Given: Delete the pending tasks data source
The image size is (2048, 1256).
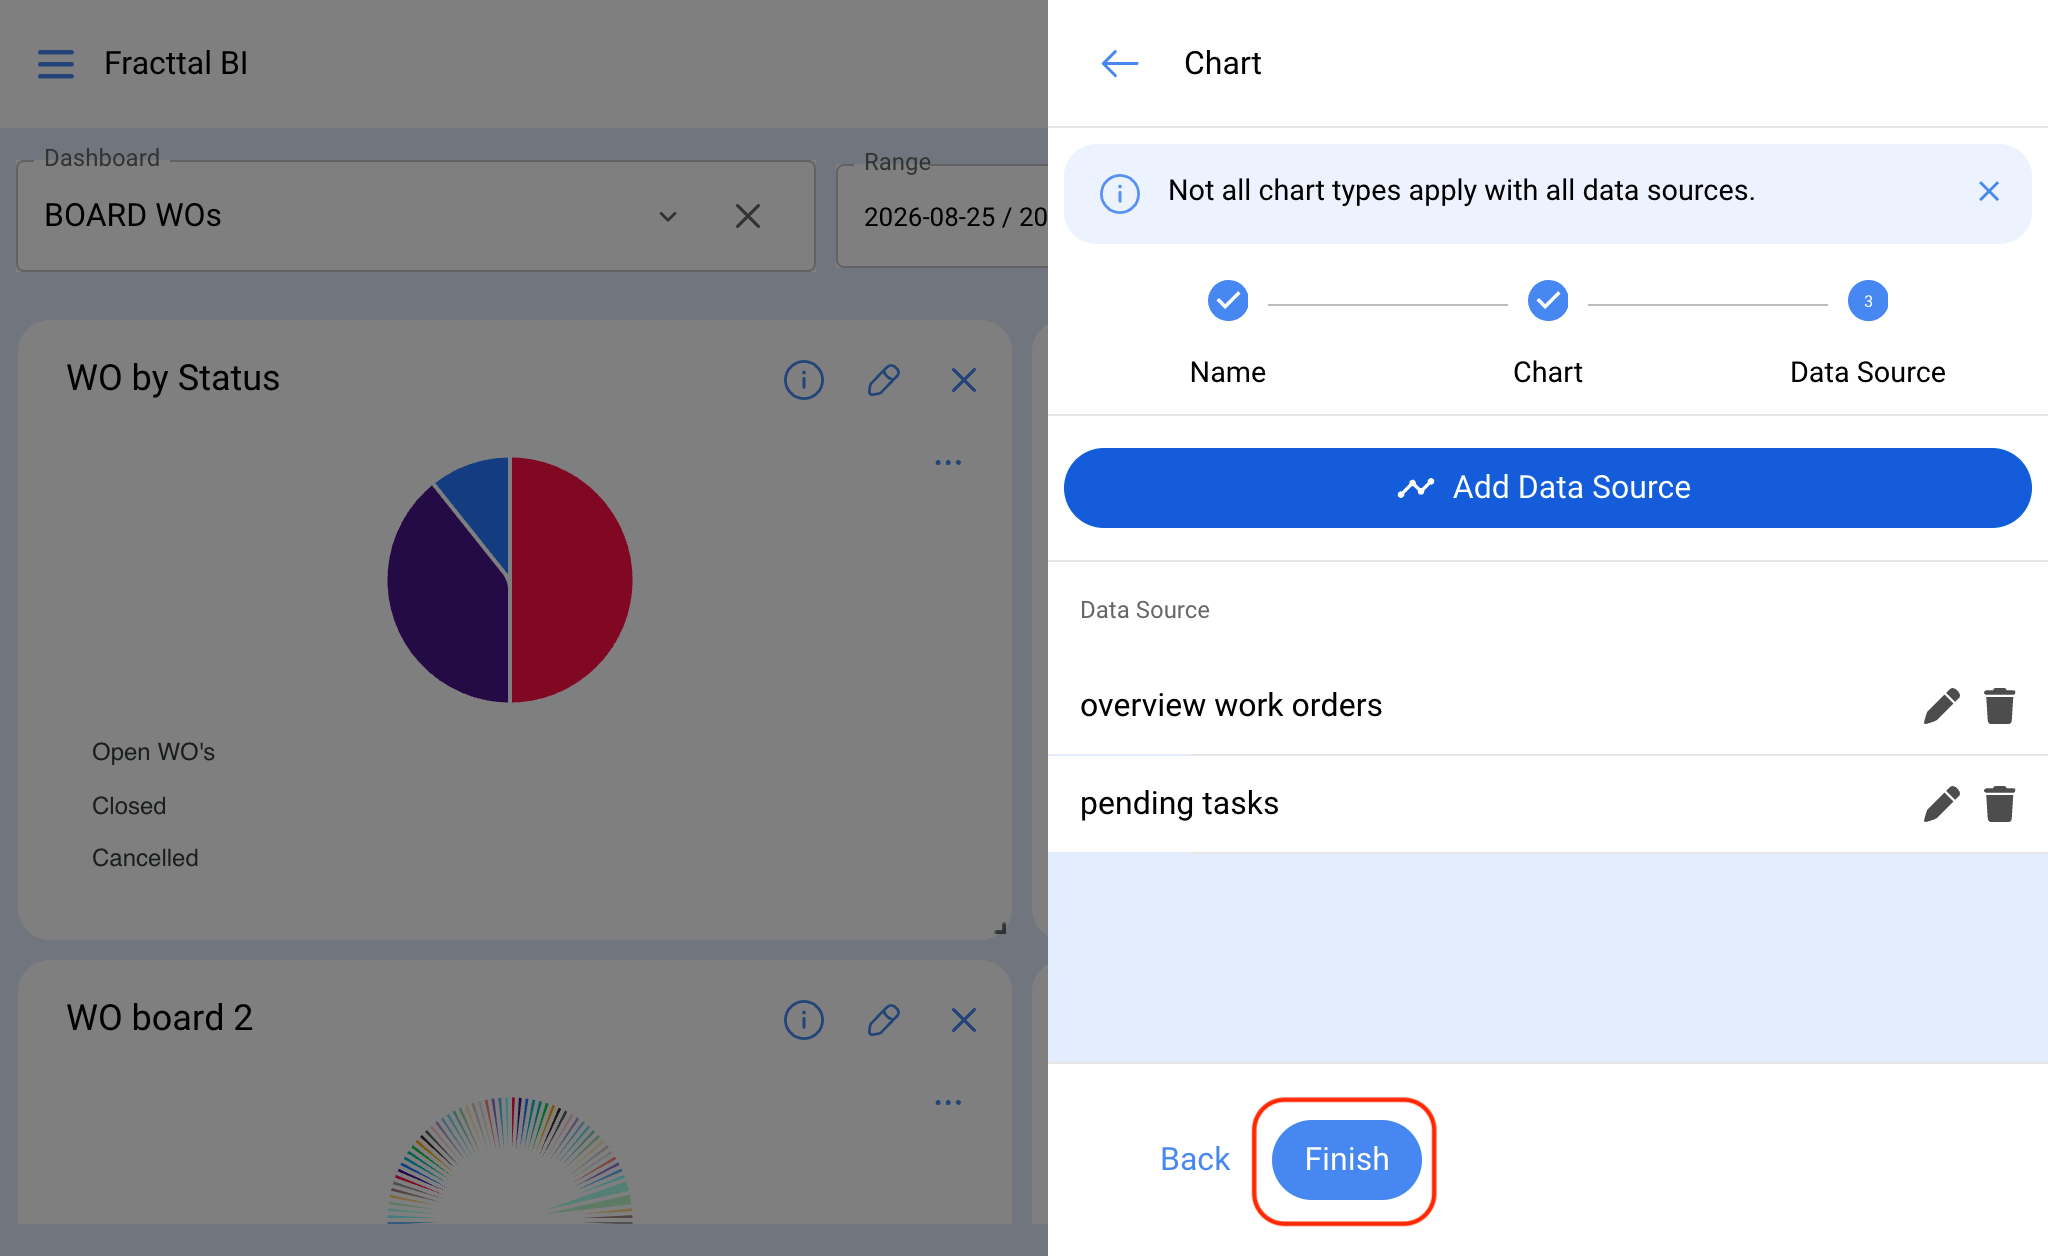Looking at the screenshot, I should click(1999, 804).
